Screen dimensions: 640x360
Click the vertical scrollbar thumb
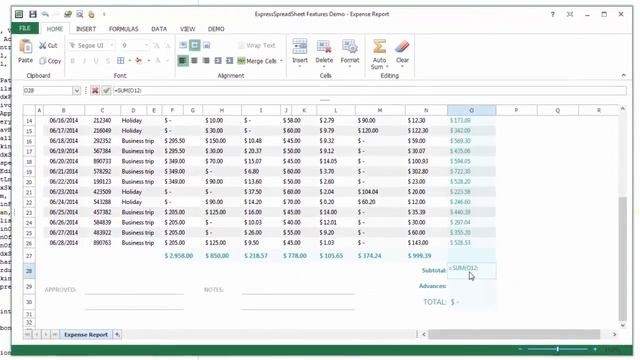tap(622, 258)
